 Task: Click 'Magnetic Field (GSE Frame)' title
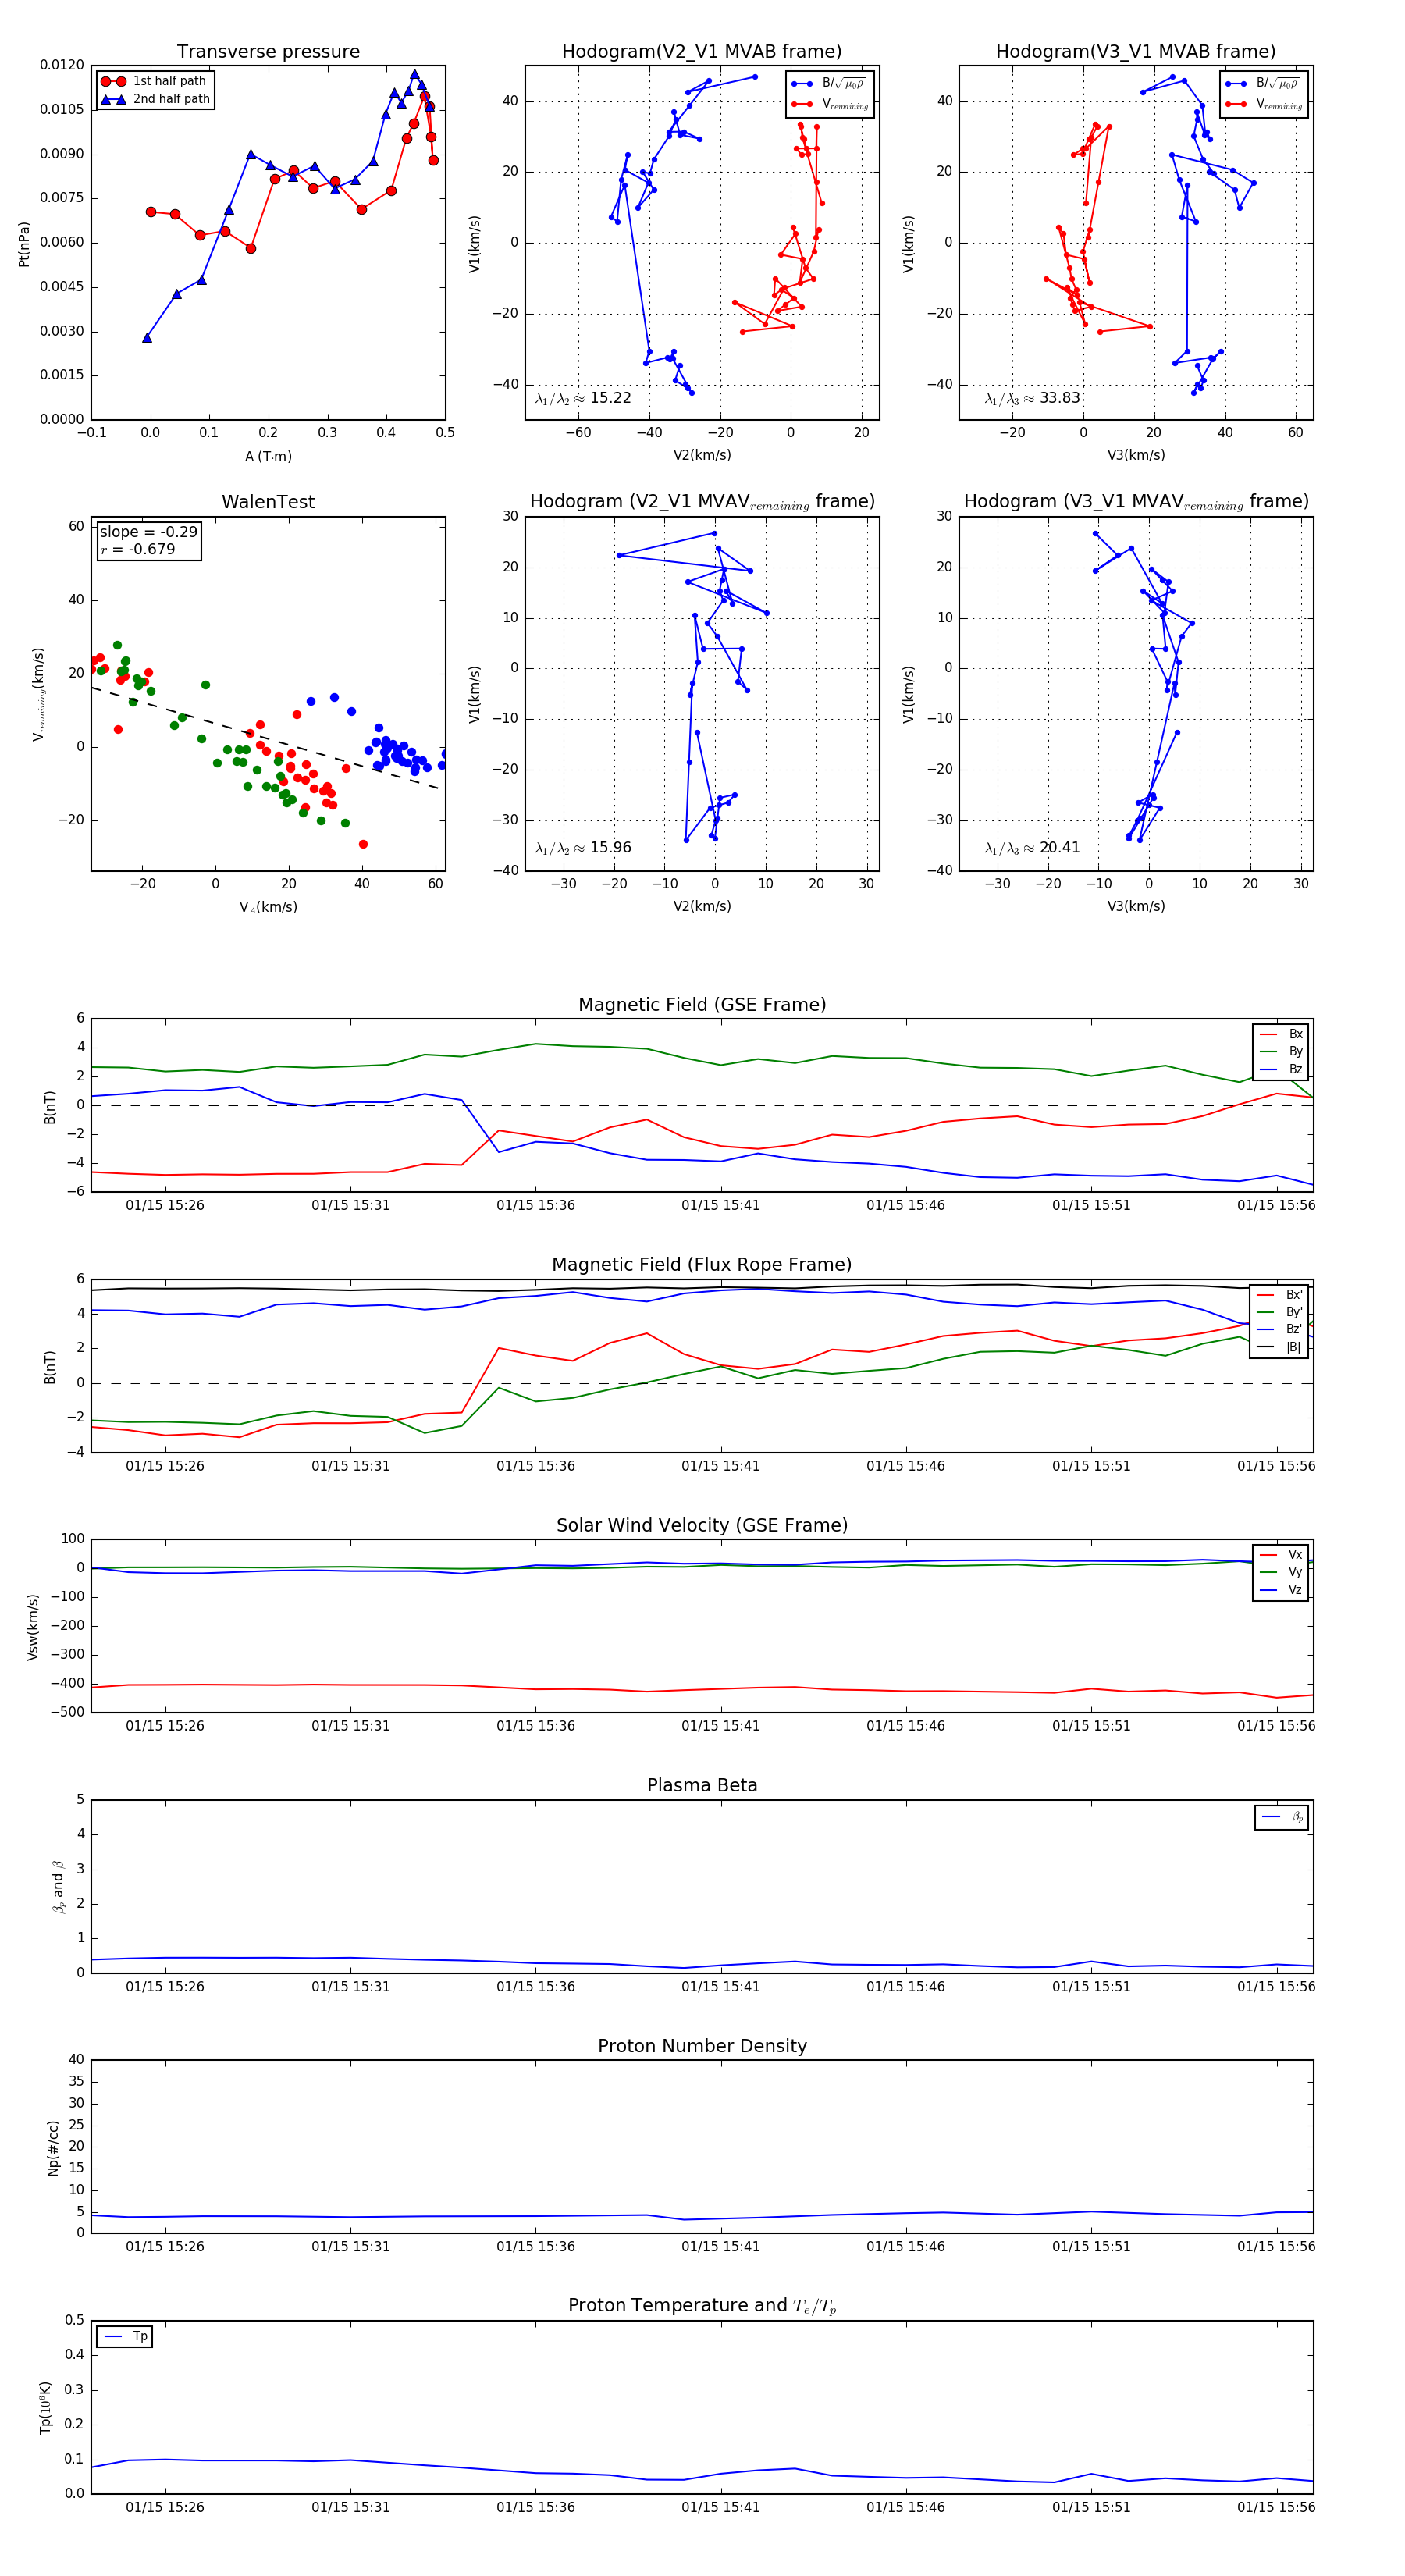pyautogui.click(x=702, y=1005)
